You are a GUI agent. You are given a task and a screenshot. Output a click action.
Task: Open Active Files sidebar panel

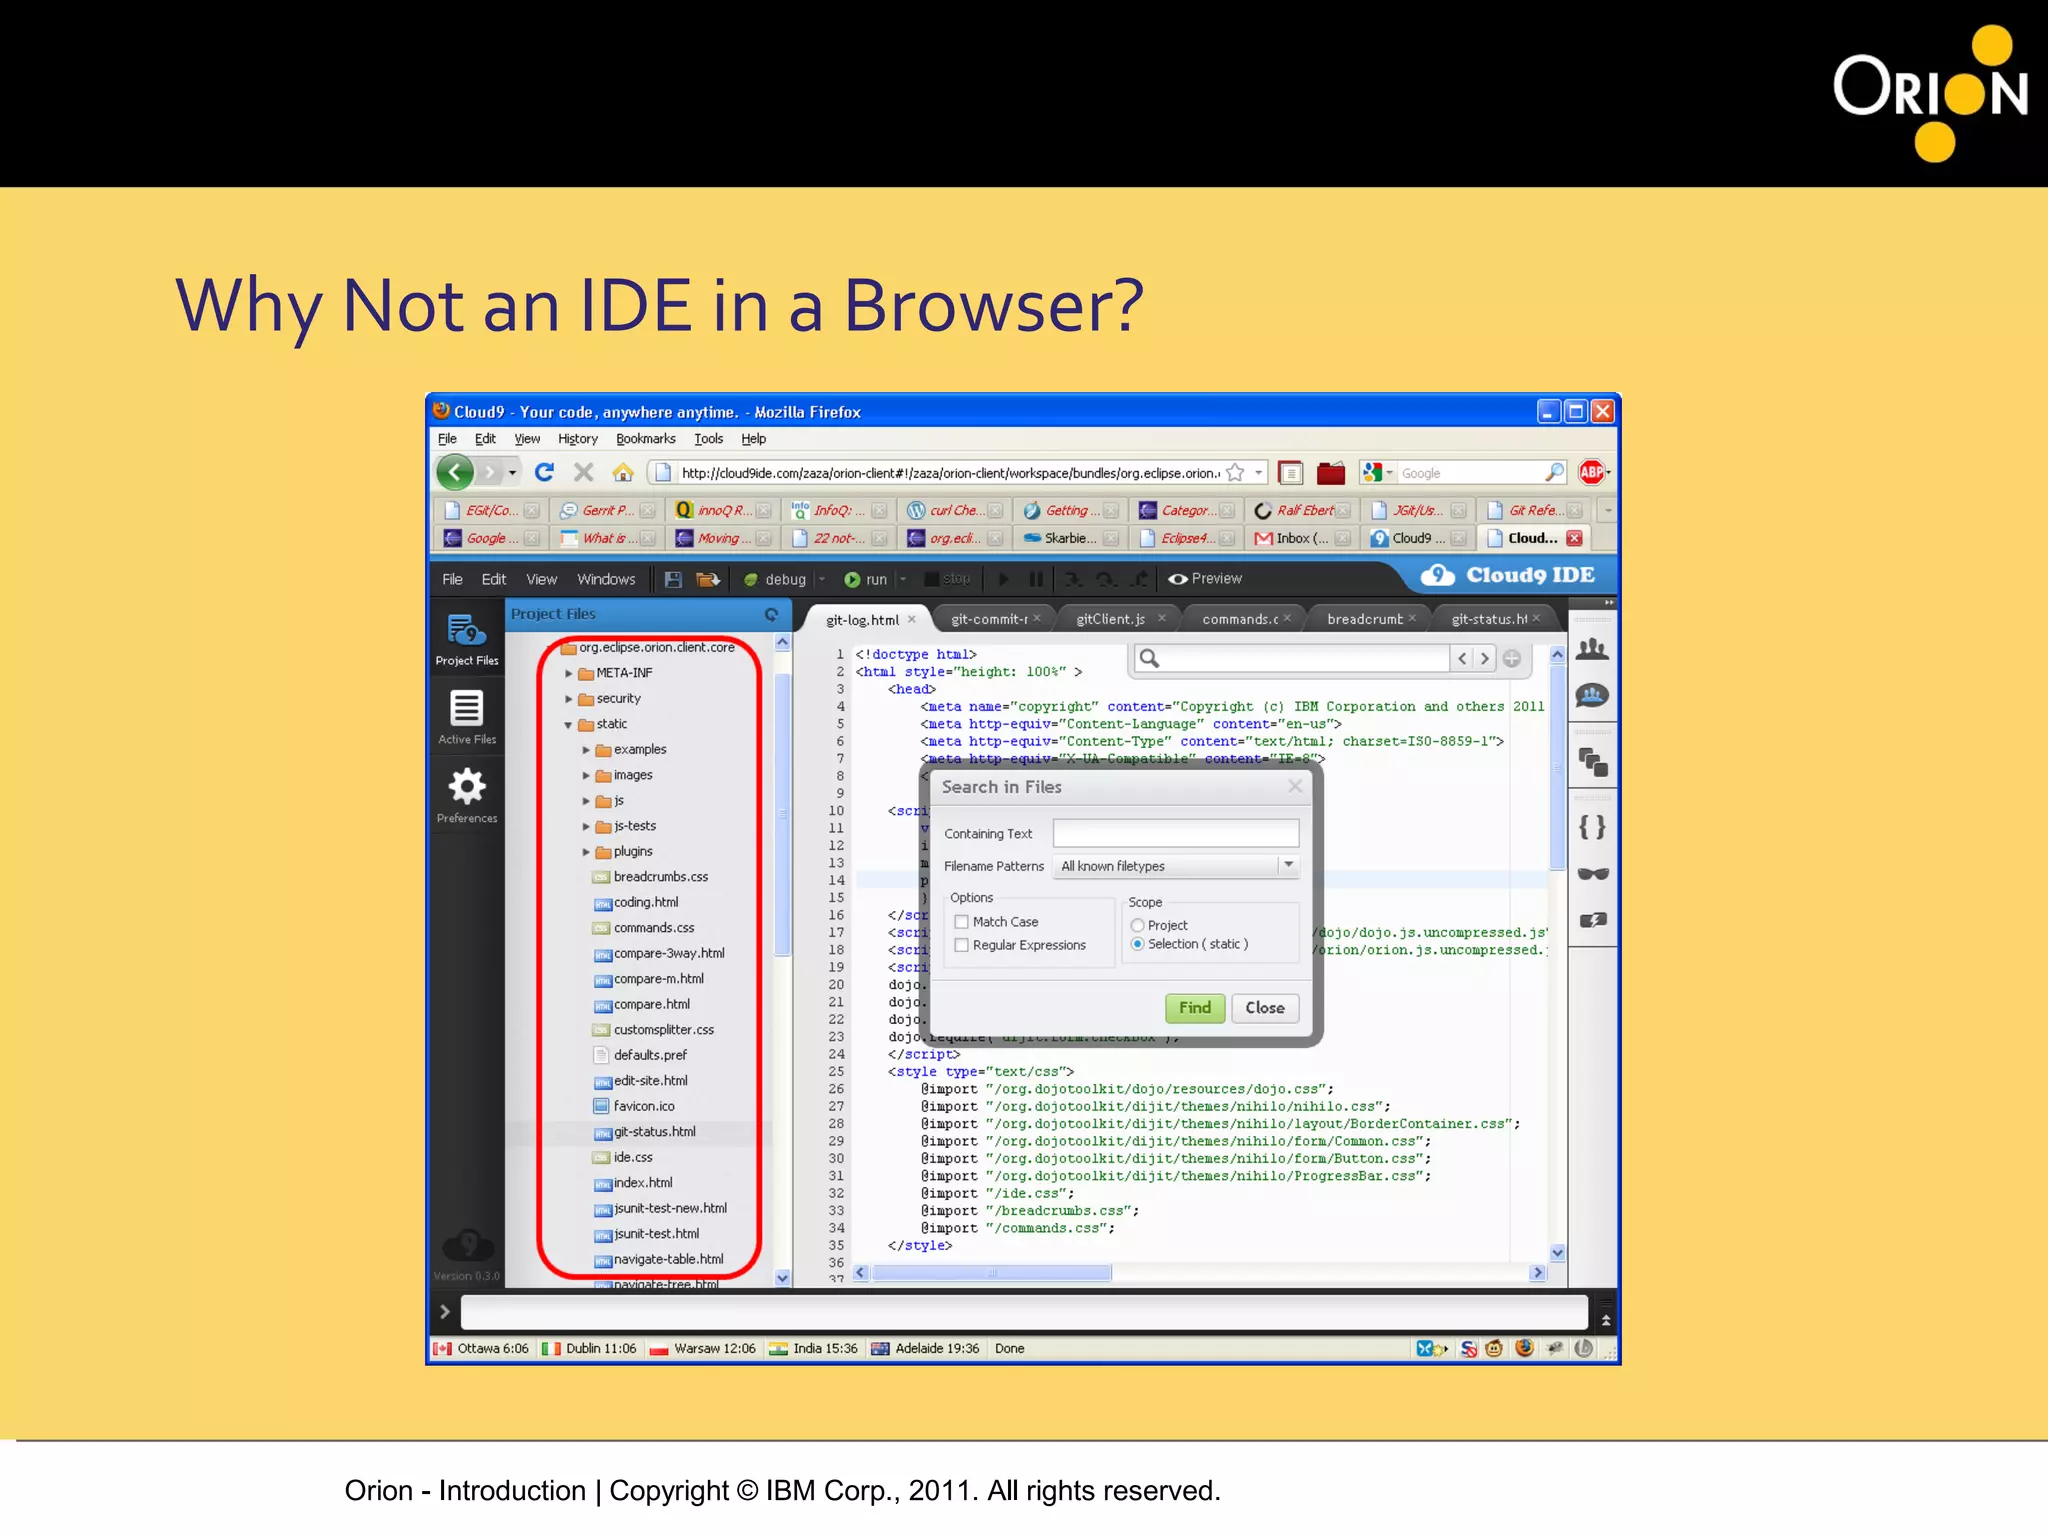(467, 717)
